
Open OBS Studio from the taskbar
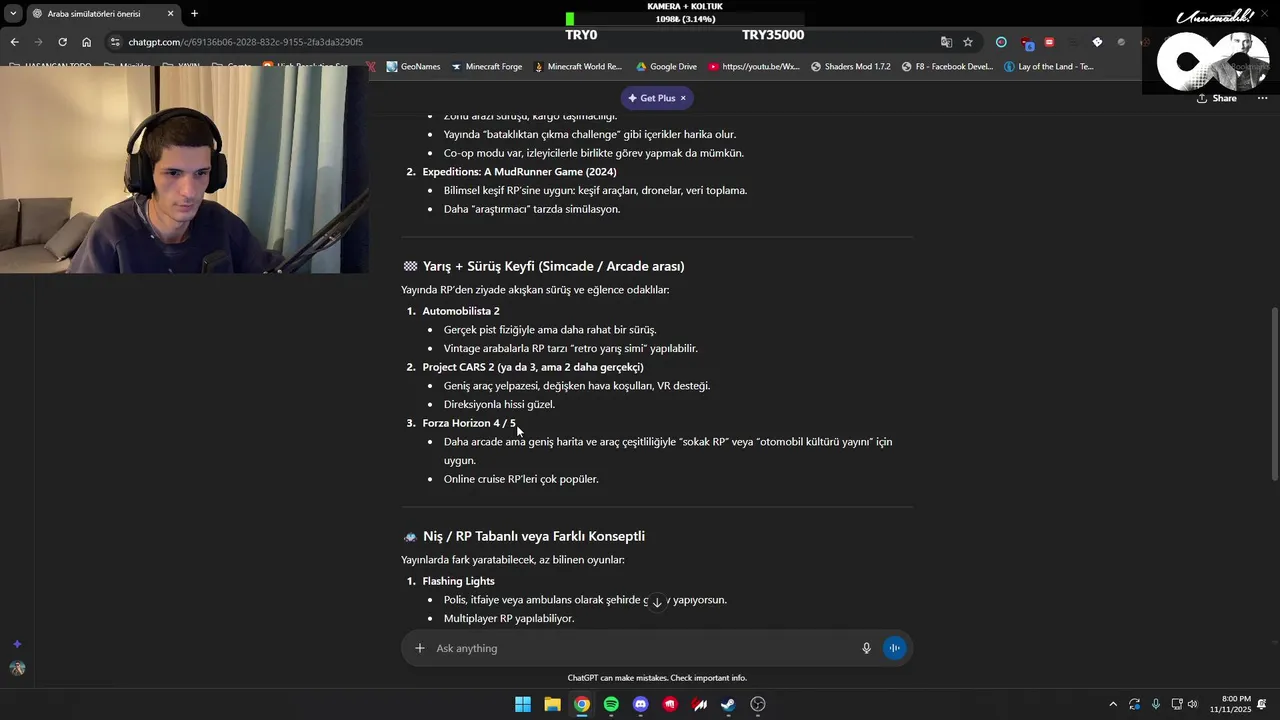coord(758,704)
